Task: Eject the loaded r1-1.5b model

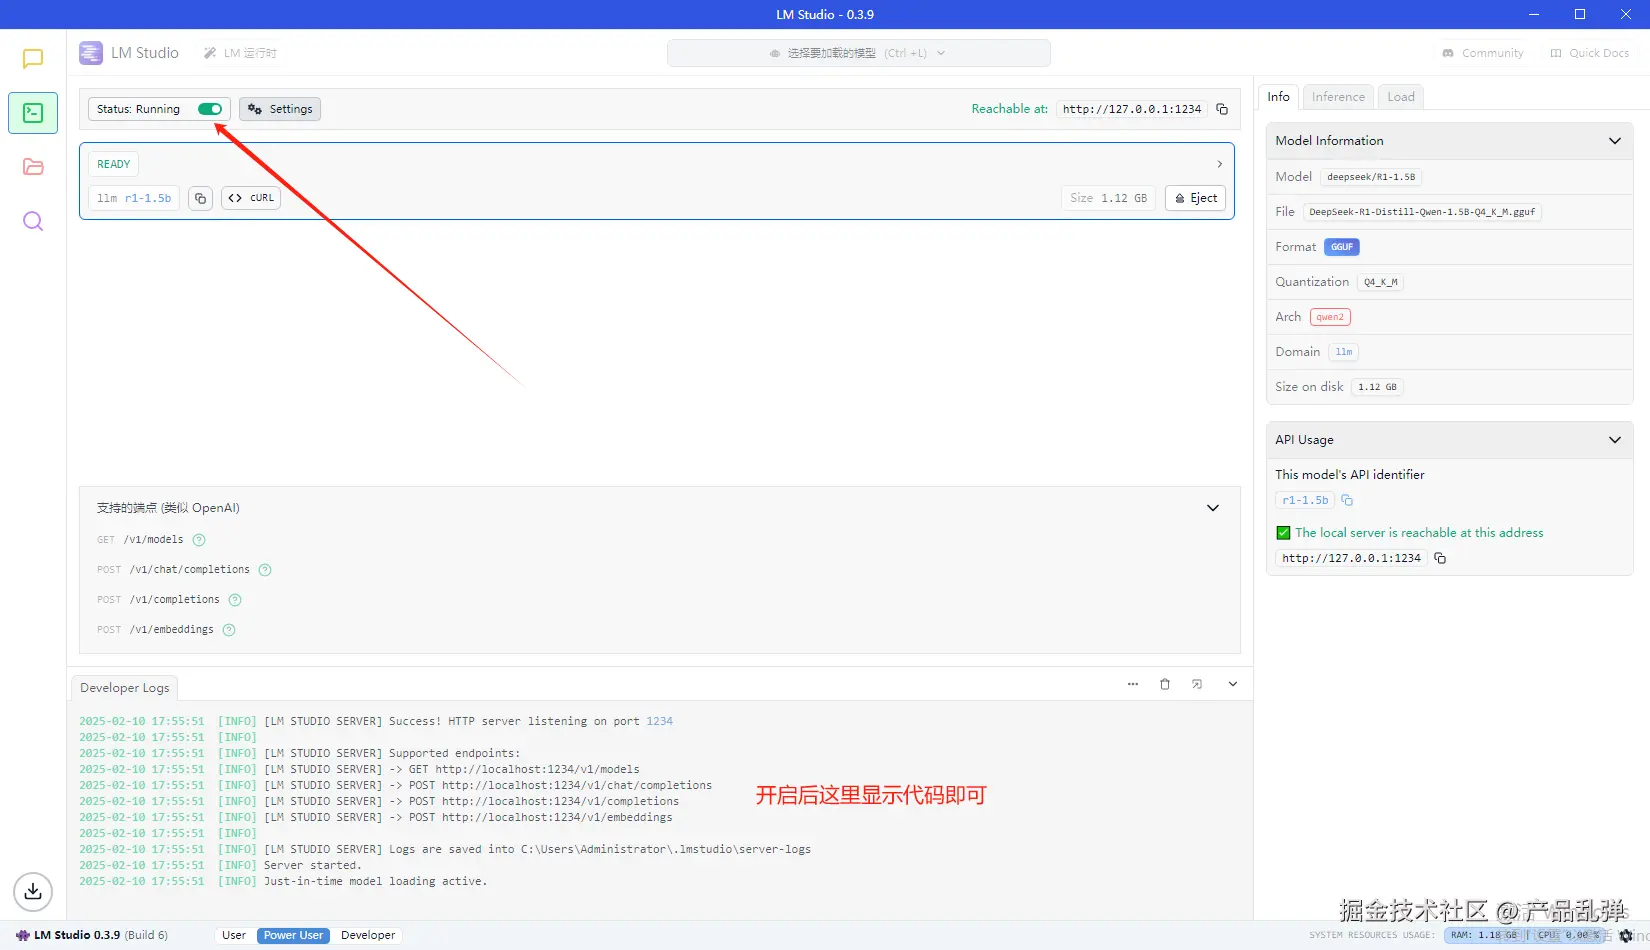Action: [x=1195, y=198]
